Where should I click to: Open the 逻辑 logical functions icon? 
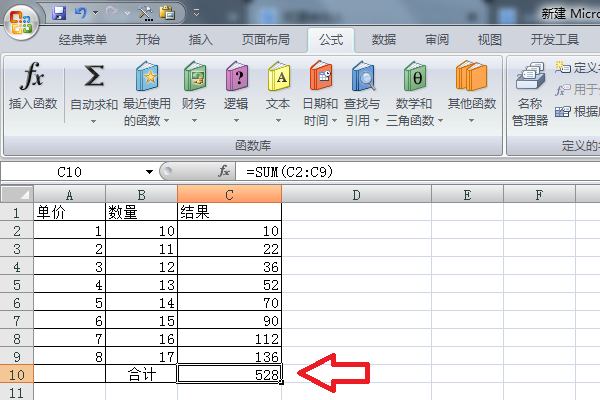236,78
